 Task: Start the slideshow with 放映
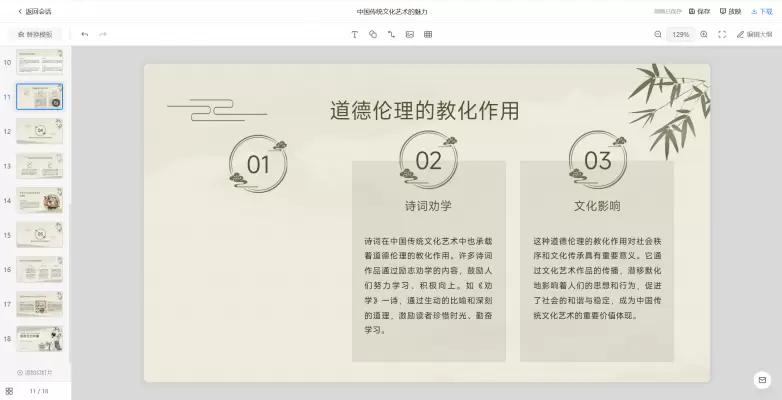[x=730, y=11]
